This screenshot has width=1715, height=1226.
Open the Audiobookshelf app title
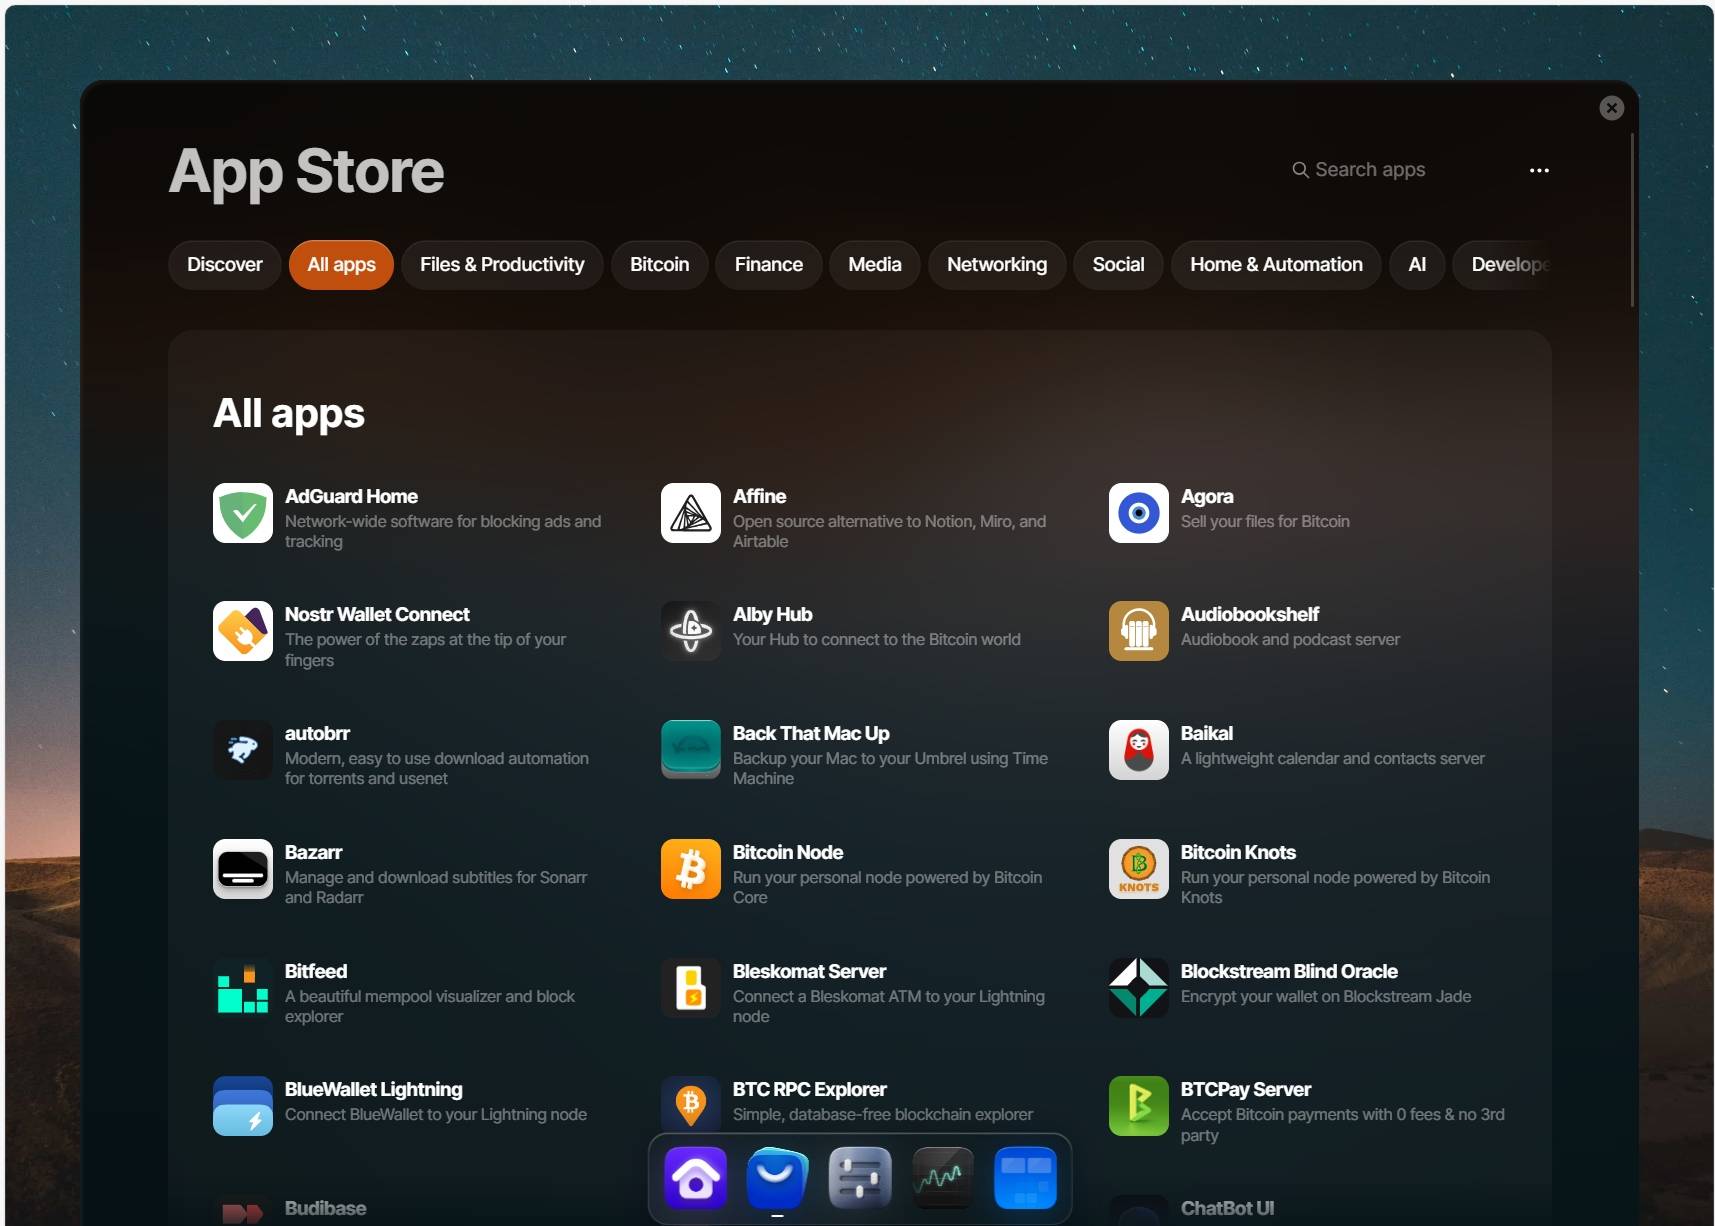[x=1249, y=614]
